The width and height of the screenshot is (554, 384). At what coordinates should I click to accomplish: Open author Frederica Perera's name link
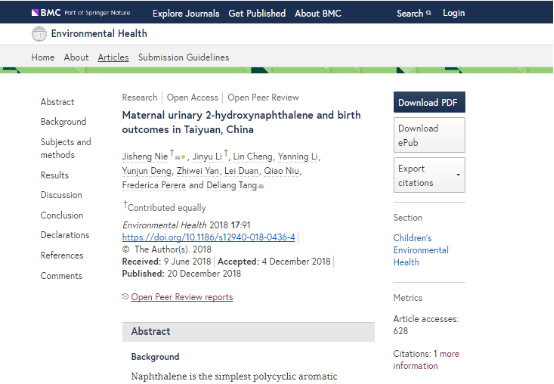tap(154, 185)
